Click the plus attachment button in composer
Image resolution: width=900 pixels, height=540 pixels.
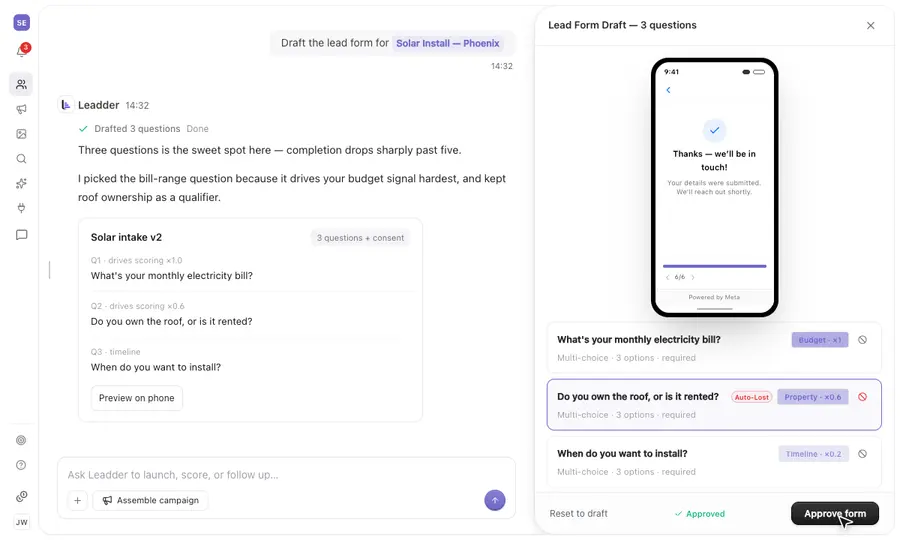pyautogui.click(x=77, y=500)
